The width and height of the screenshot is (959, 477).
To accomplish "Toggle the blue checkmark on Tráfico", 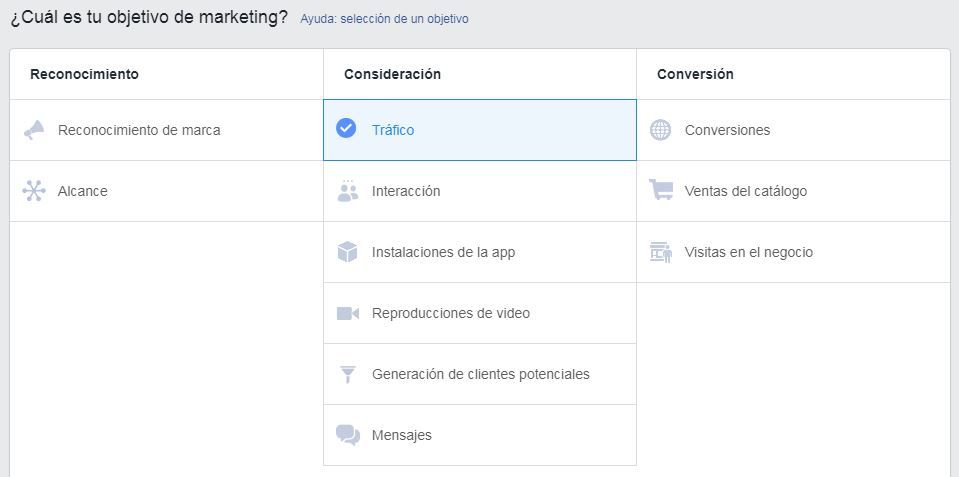I will (346, 129).
